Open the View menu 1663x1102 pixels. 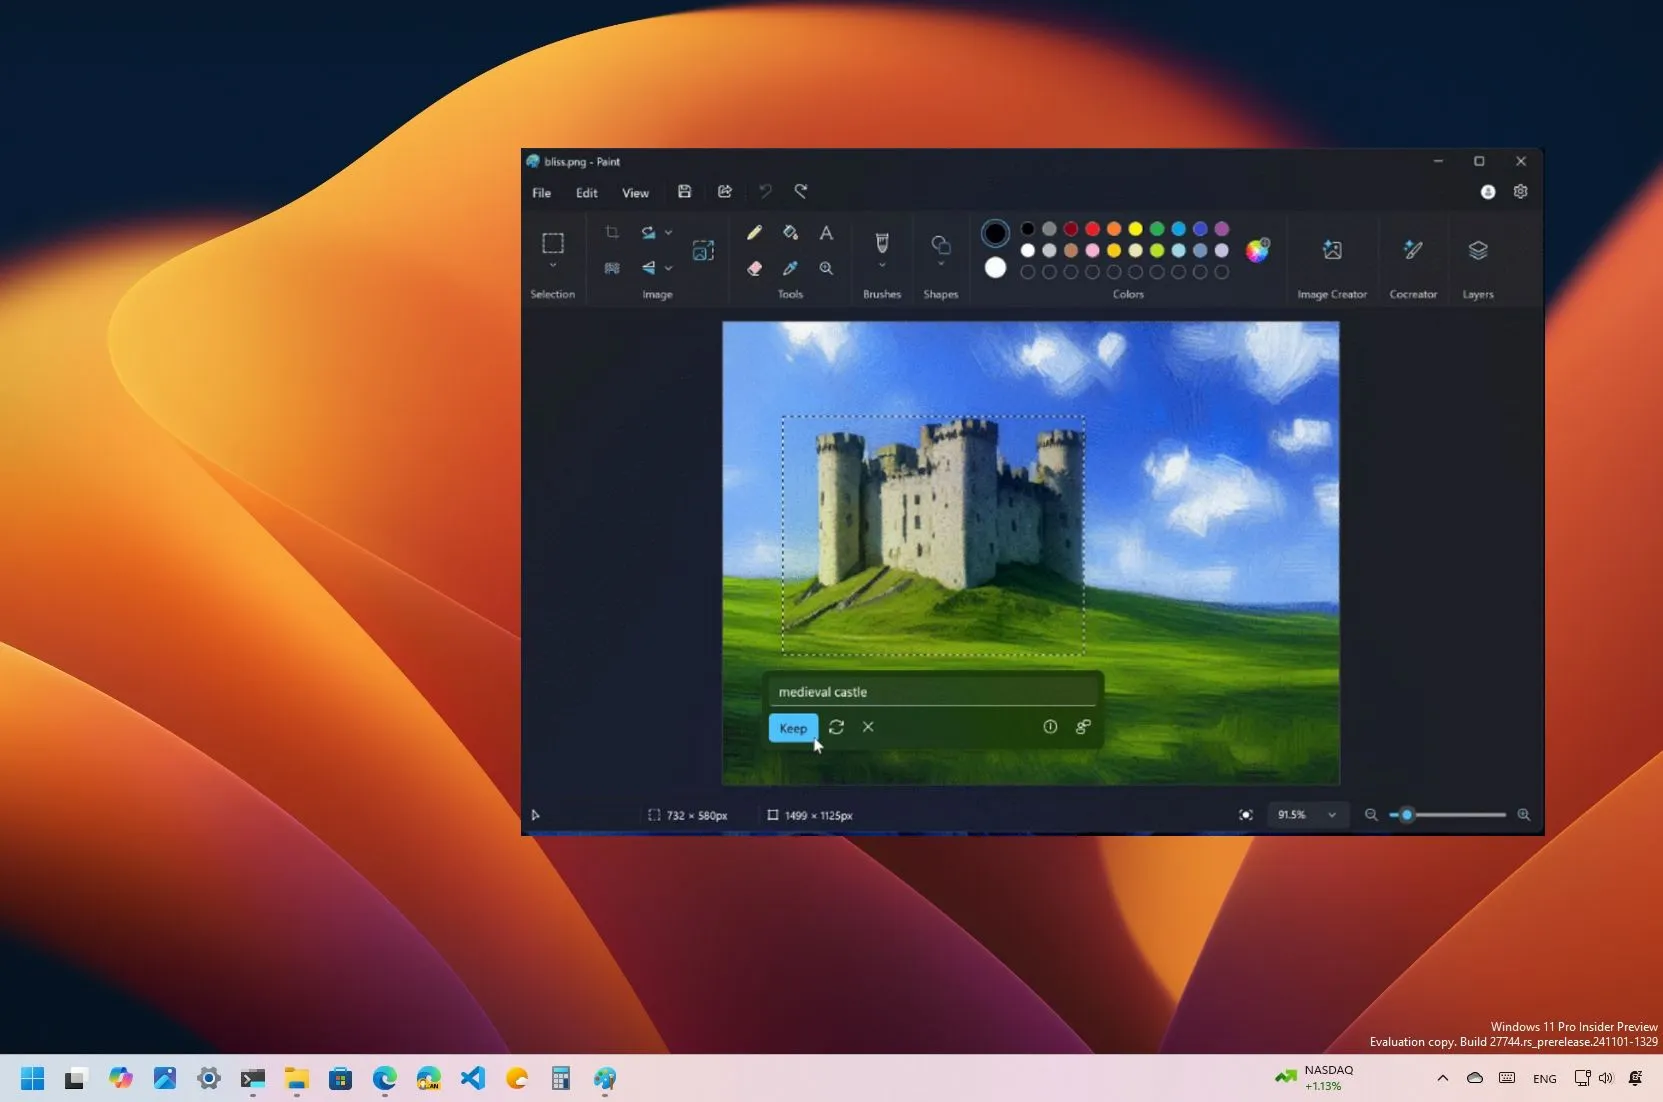[635, 193]
